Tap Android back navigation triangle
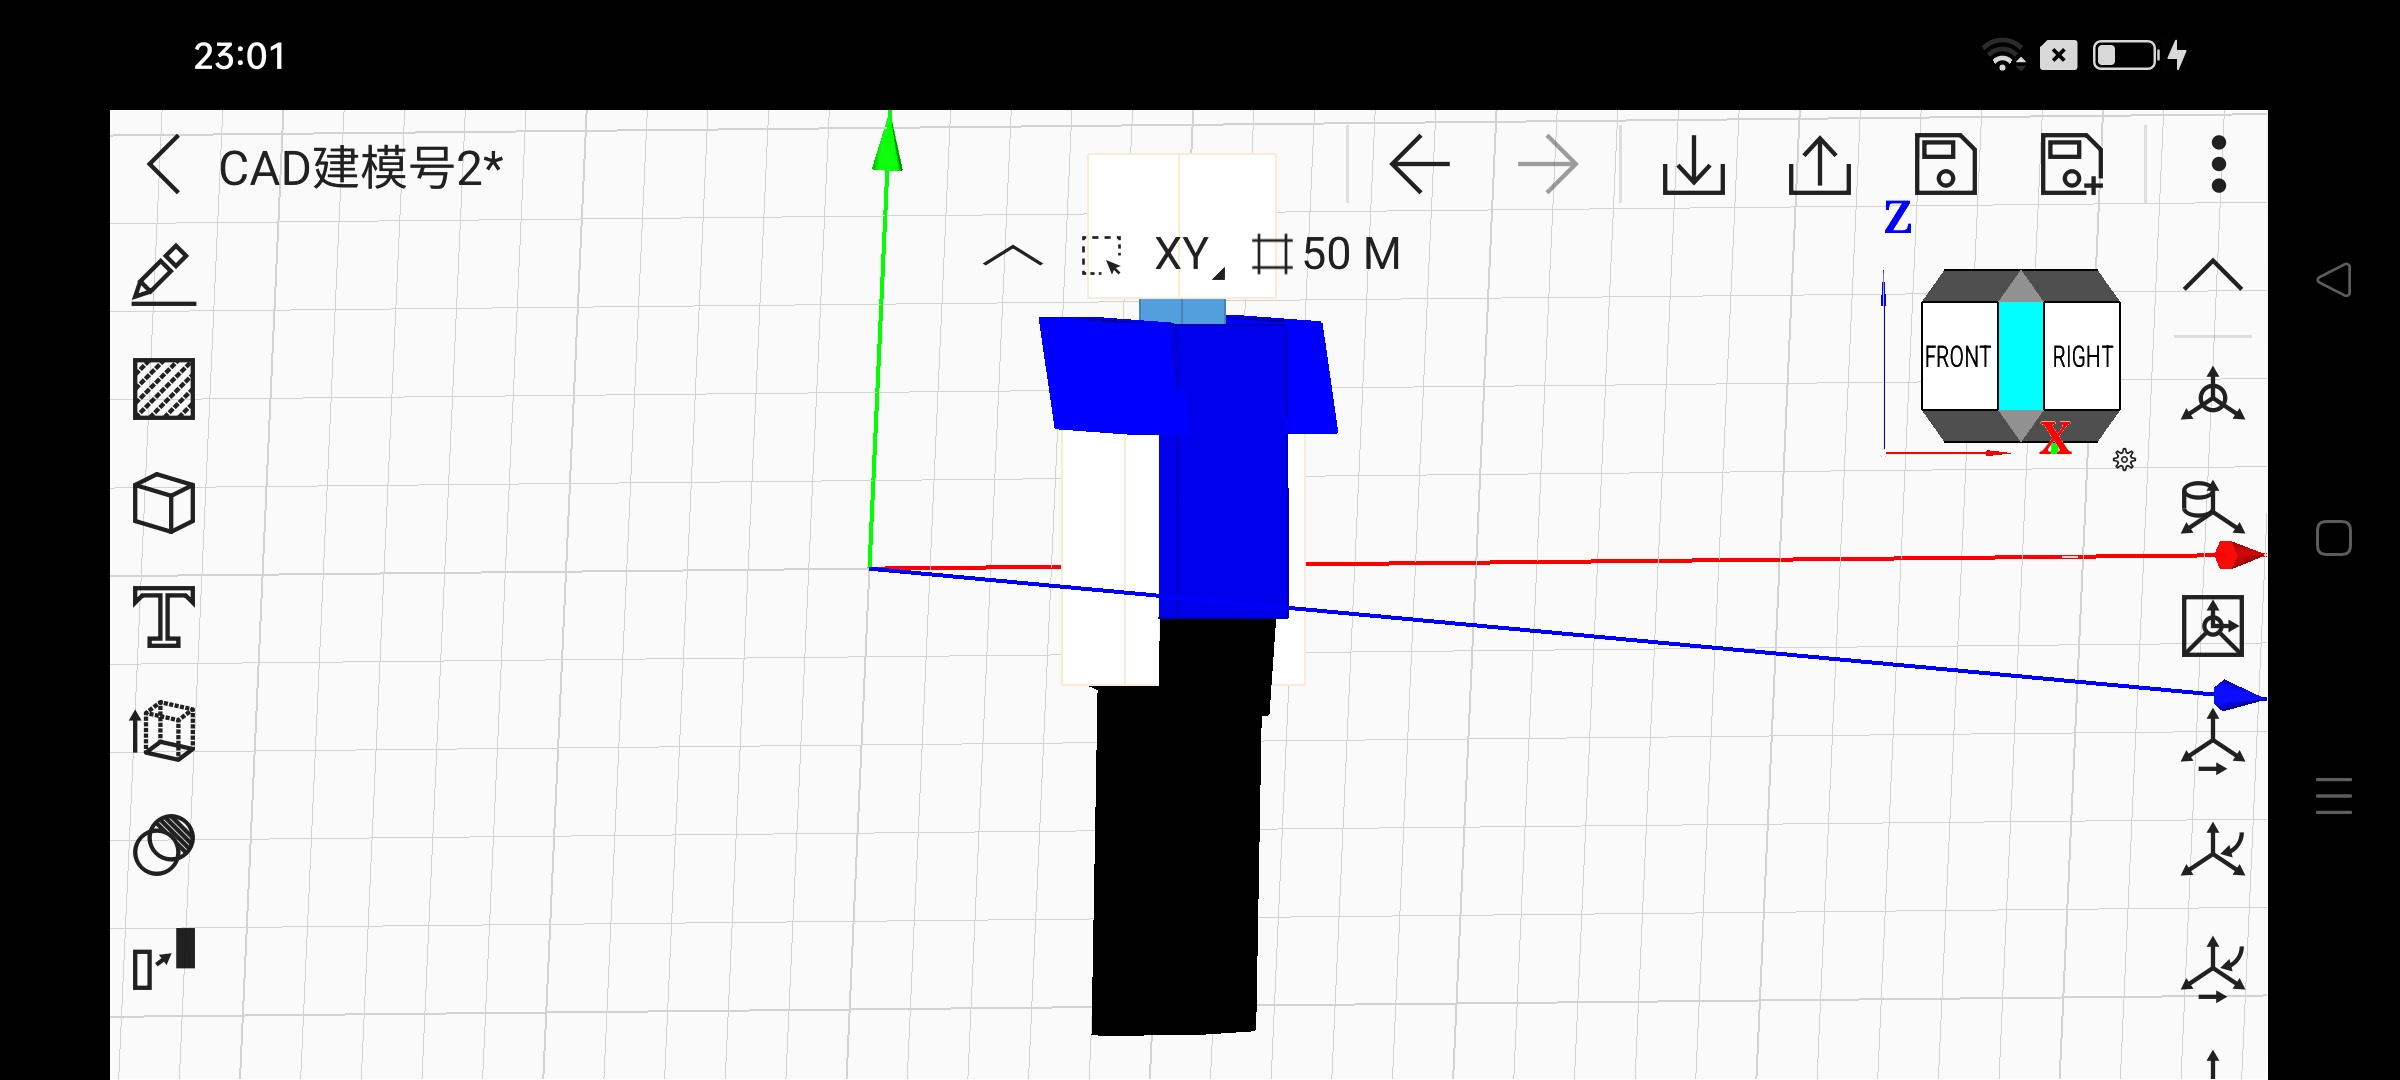 click(2333, 279)
